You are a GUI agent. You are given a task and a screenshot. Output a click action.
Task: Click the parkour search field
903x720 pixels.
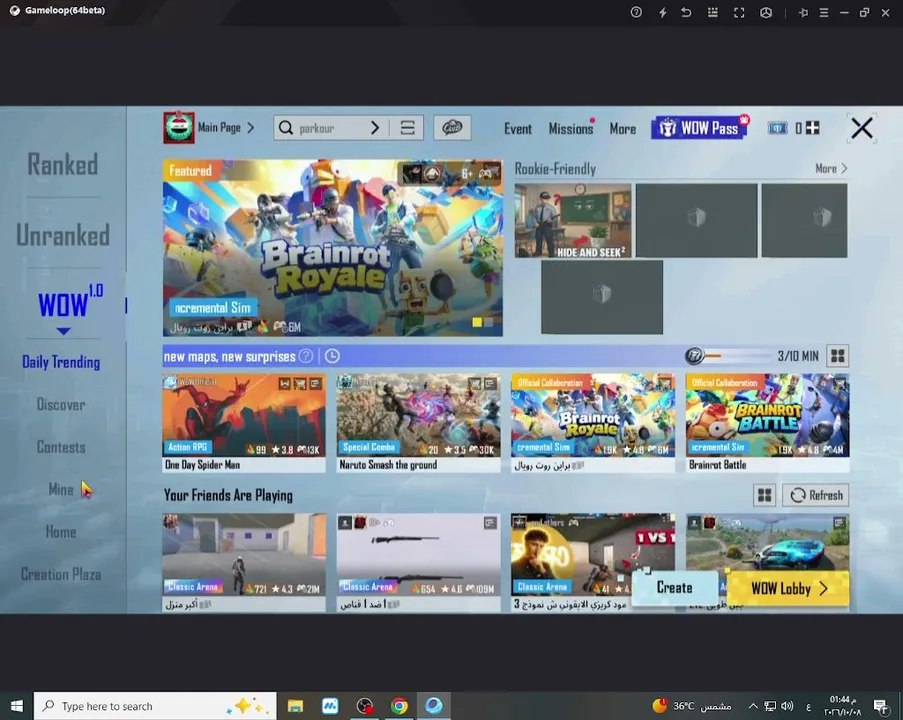[331, 128]
